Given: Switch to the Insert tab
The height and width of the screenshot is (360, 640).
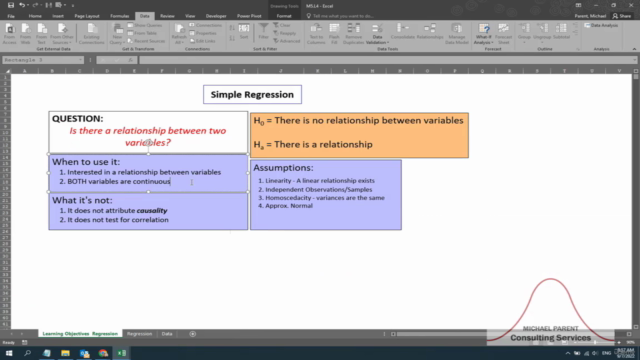Looking at the screenshot, I should pyautogui.click(x=58, y=16).
